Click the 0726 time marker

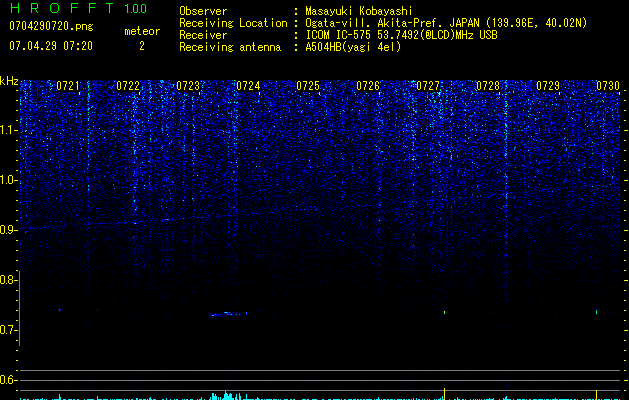368,86
